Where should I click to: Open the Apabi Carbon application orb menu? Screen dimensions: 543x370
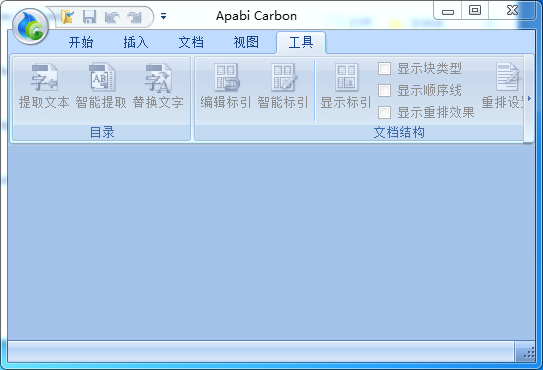pos(30,26)
